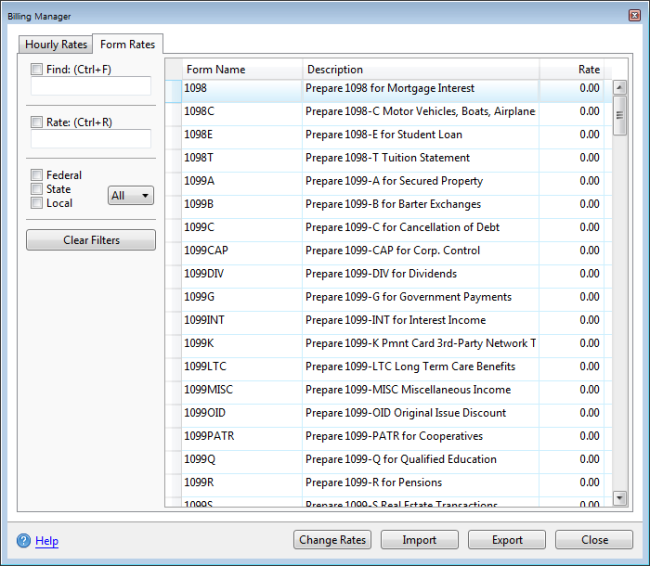Click the Export button
The height and width of the screenshot is (566, 650).
pos(507,540)
